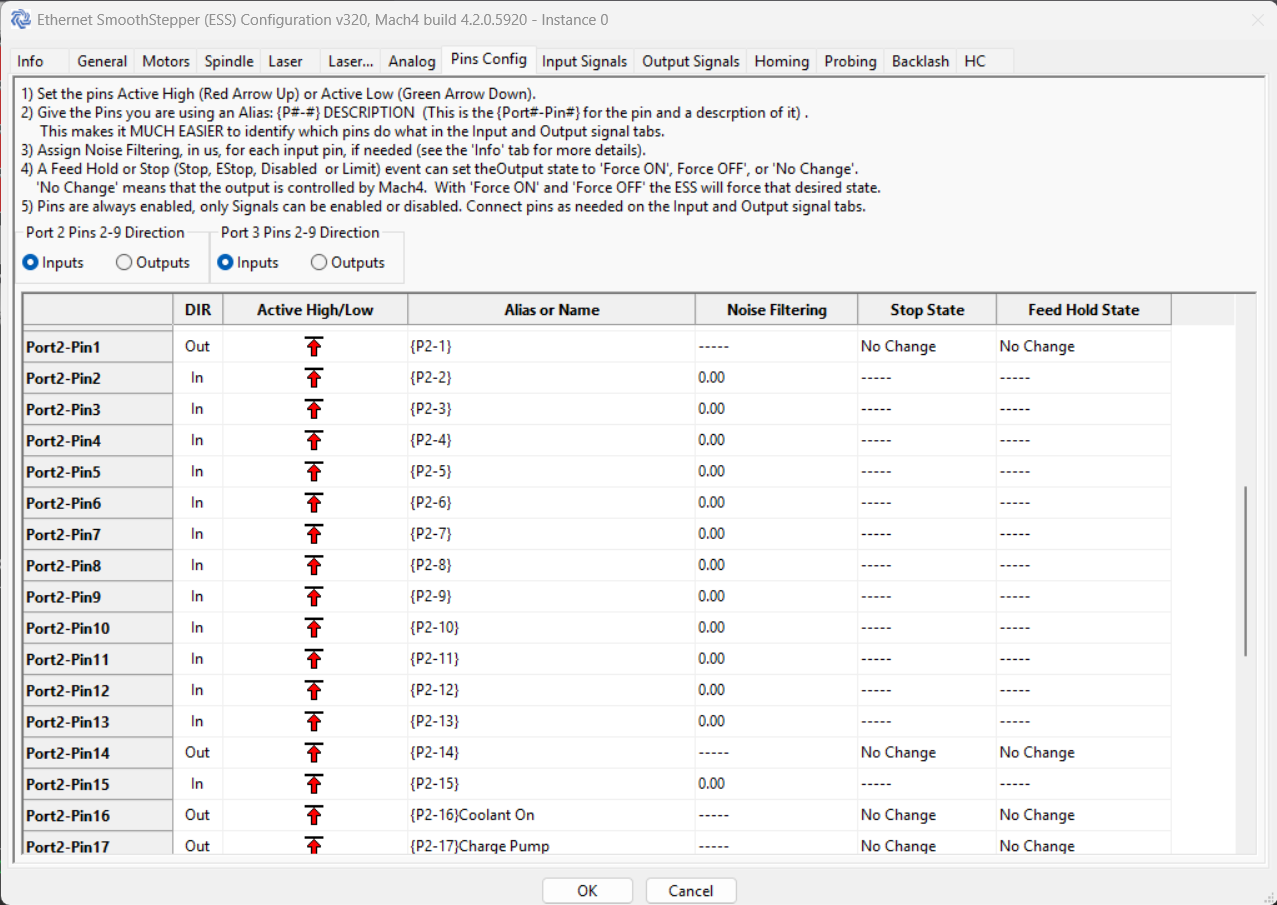Screen dimensions: 1277x905
Task: Select the Port2-Pin7 row header
Action: tap(97, 535)
